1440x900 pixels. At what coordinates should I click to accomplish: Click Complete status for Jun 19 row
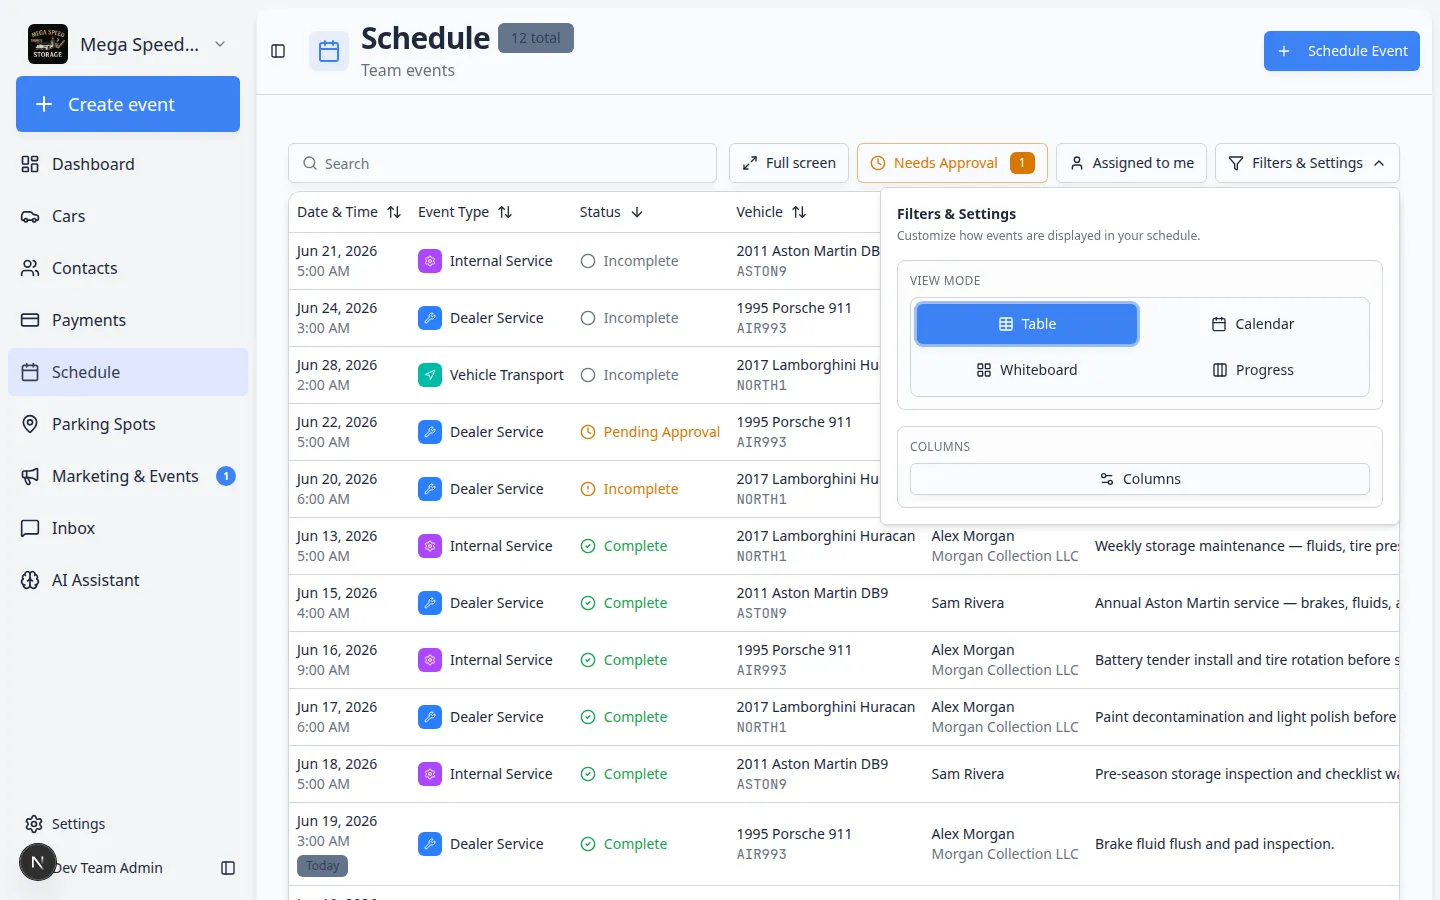pyautogui.click(x=624, y=844)
